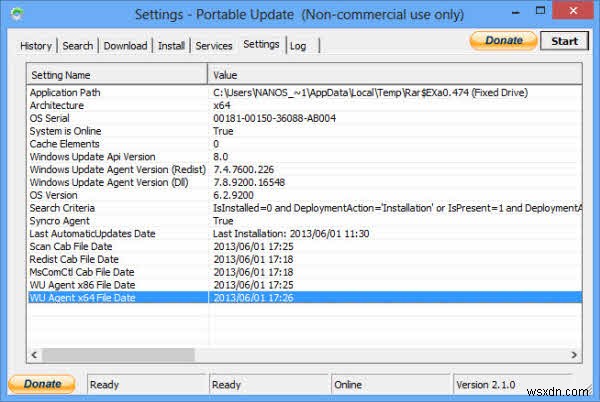This screenshot has height=402, width=600.
Task: Click the IsInstalled=0 search criteria value
Action: click(398, 208)
